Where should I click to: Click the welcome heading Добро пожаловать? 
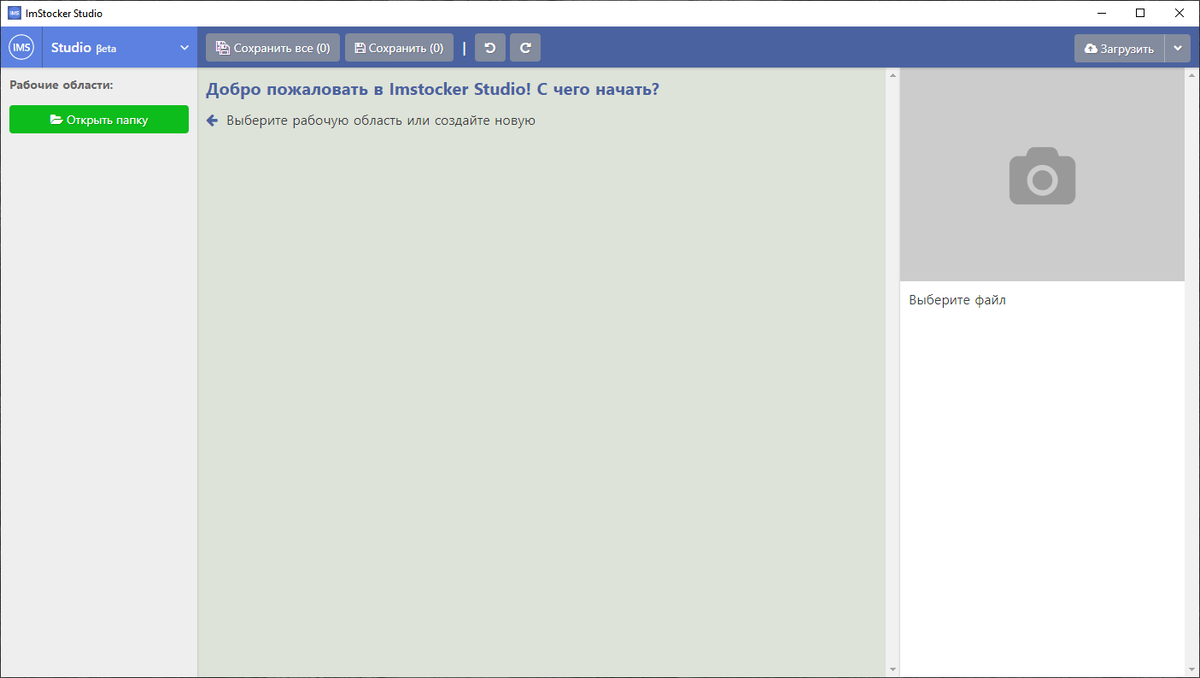point(432,90)
